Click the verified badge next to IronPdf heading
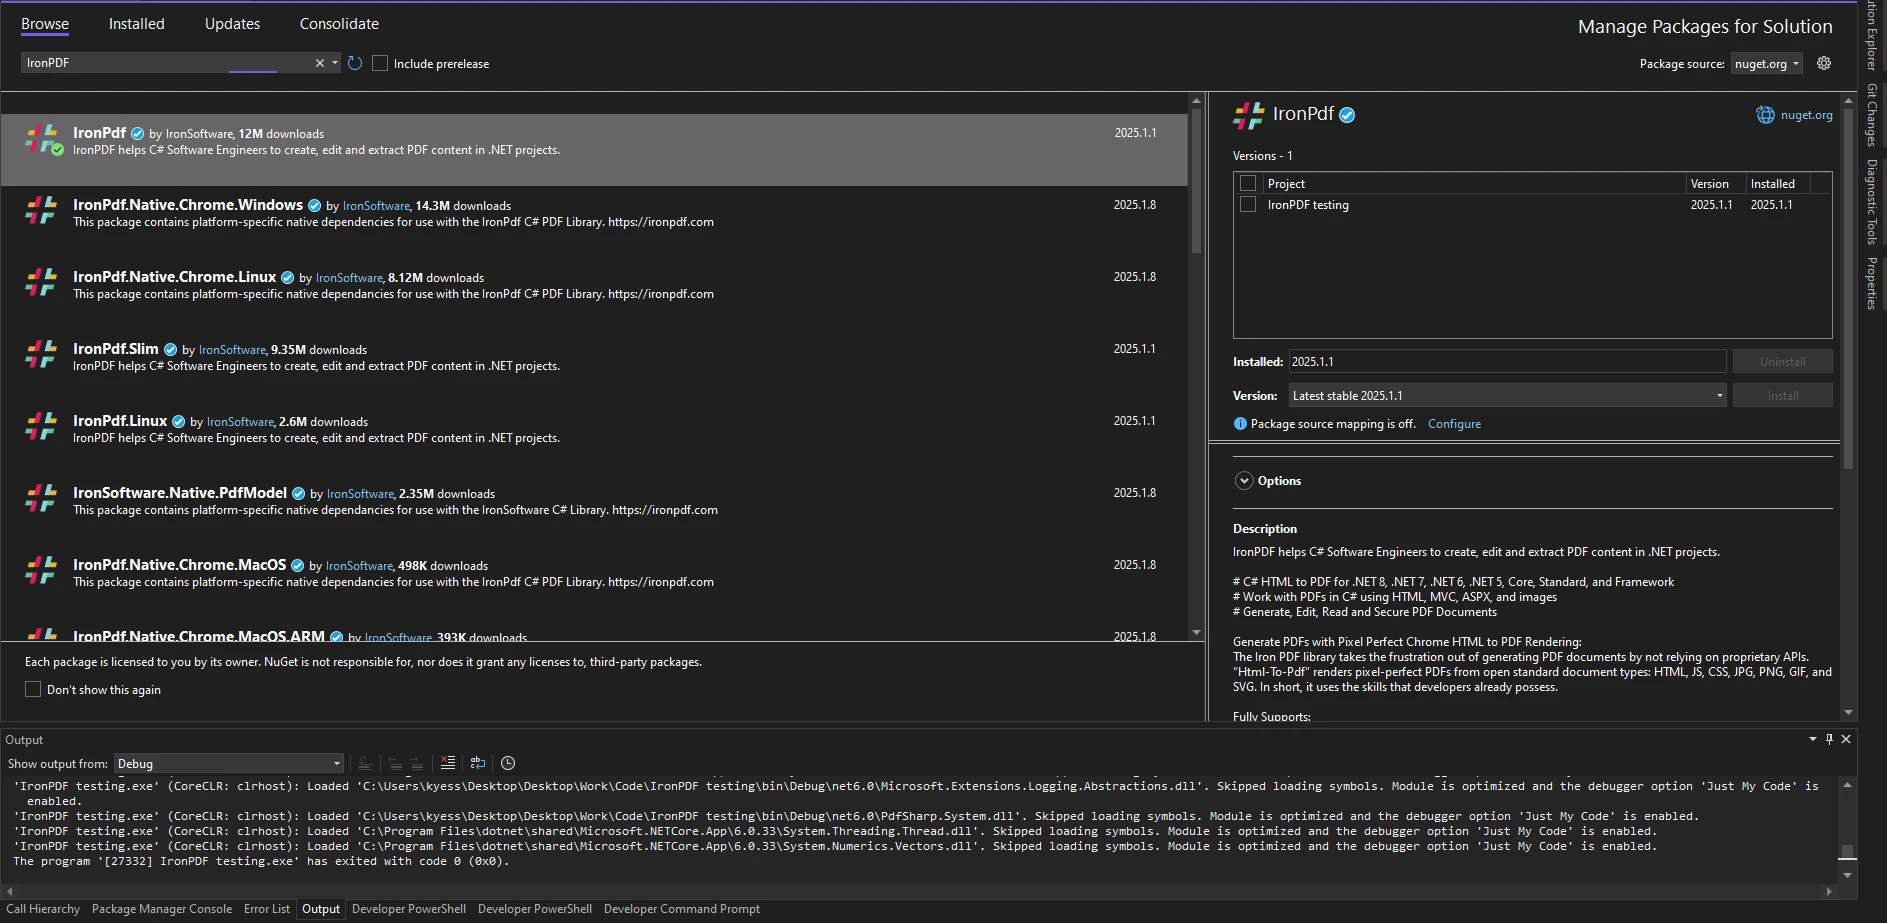 1347,115
